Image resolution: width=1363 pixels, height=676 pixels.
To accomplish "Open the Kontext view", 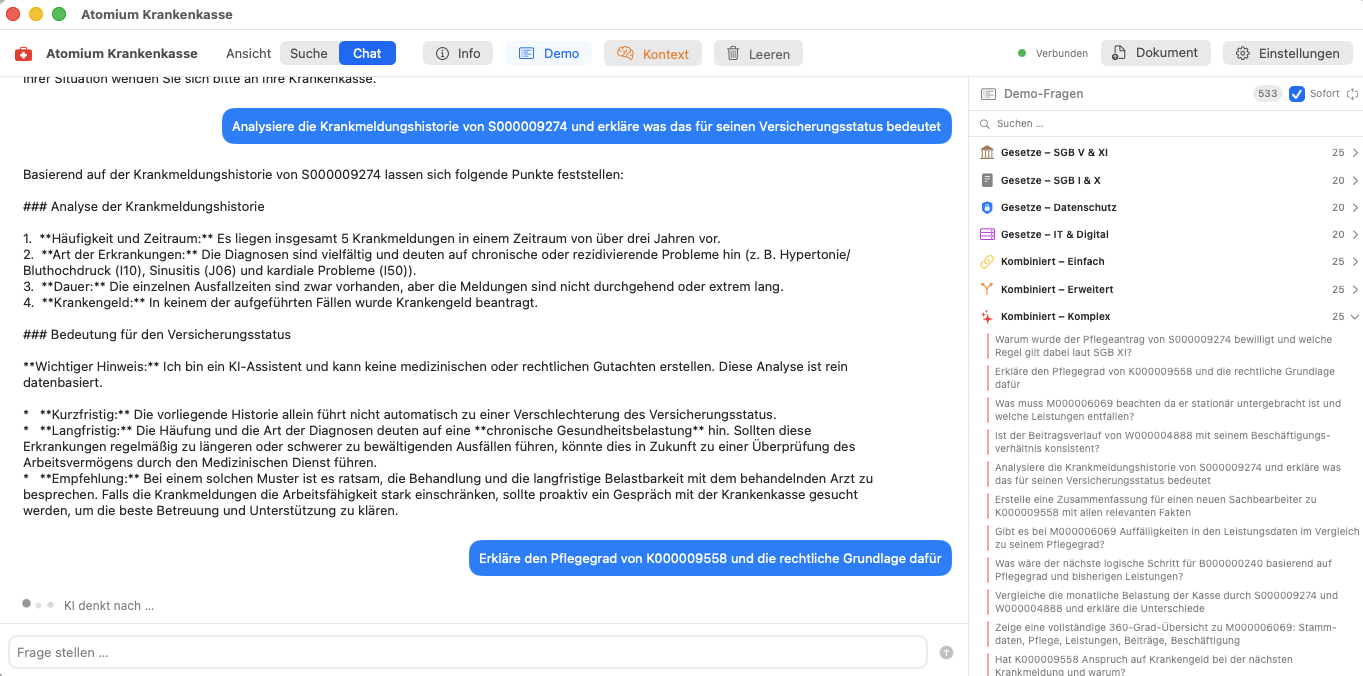I will coord(653,54).
